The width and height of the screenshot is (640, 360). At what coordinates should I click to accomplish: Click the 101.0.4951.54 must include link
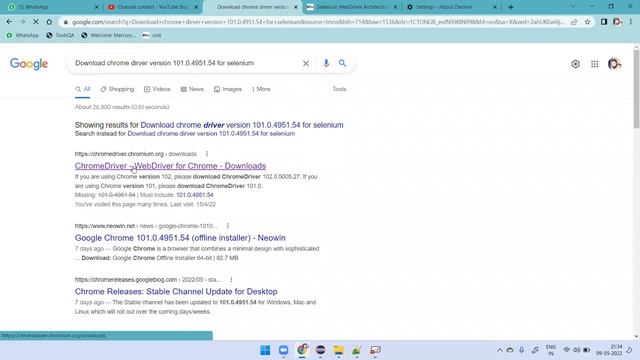click(195, 195)
